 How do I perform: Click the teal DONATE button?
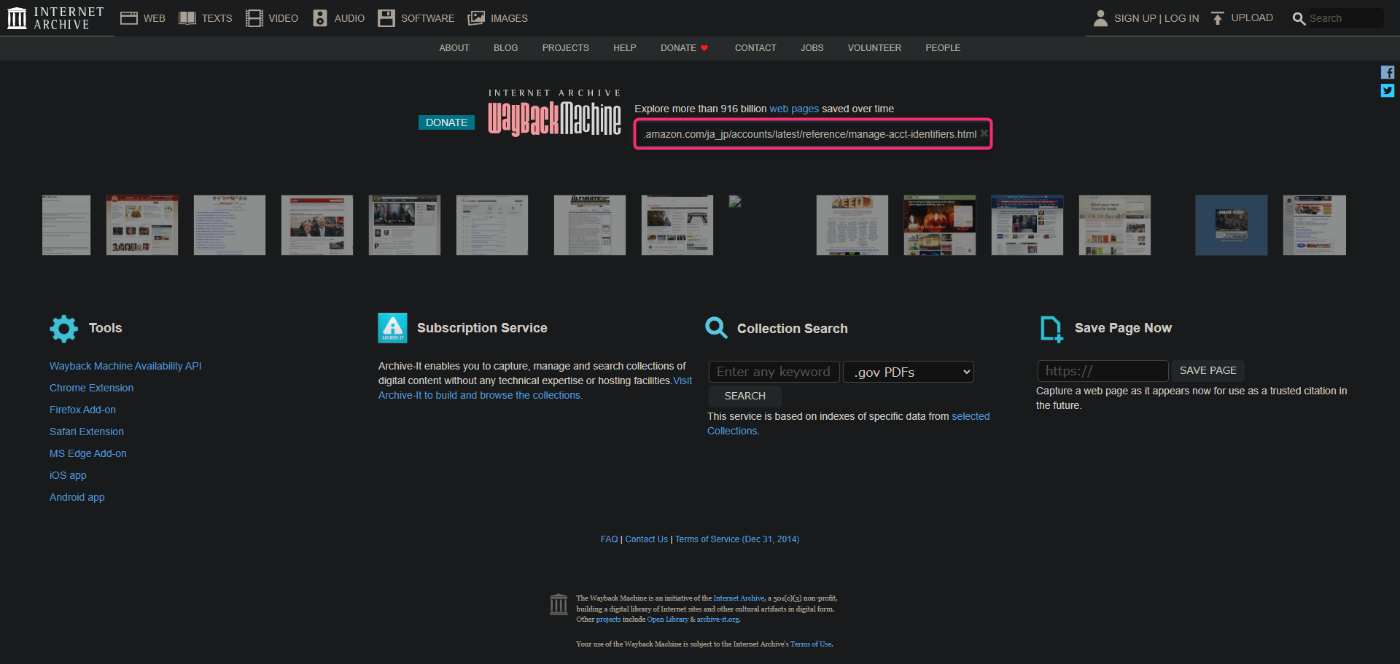pyautogui.click(x=446, y=123)
